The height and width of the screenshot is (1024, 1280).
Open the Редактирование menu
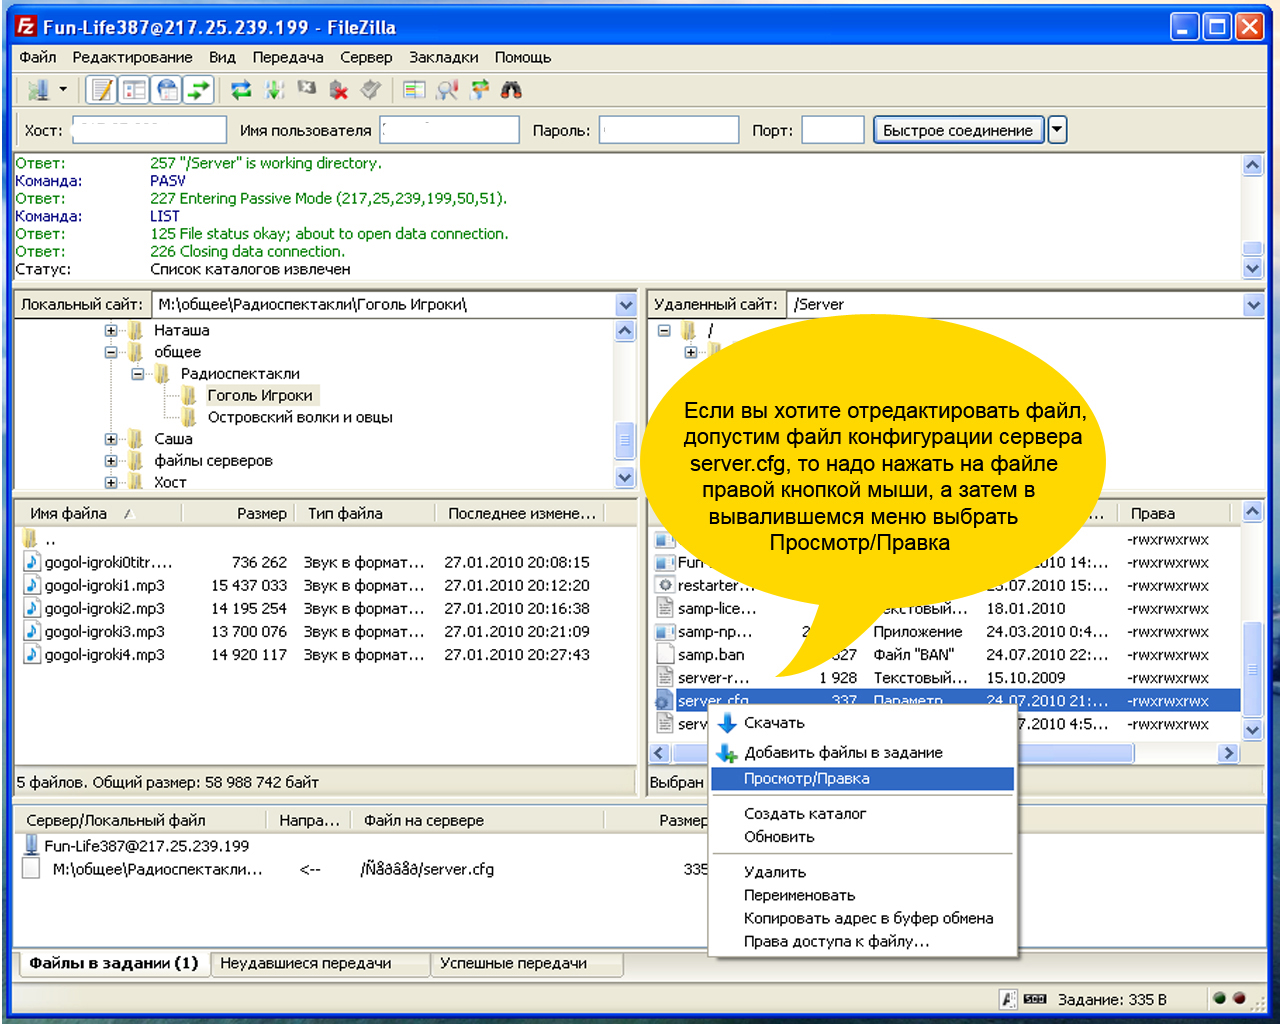(x=132, y=57)
